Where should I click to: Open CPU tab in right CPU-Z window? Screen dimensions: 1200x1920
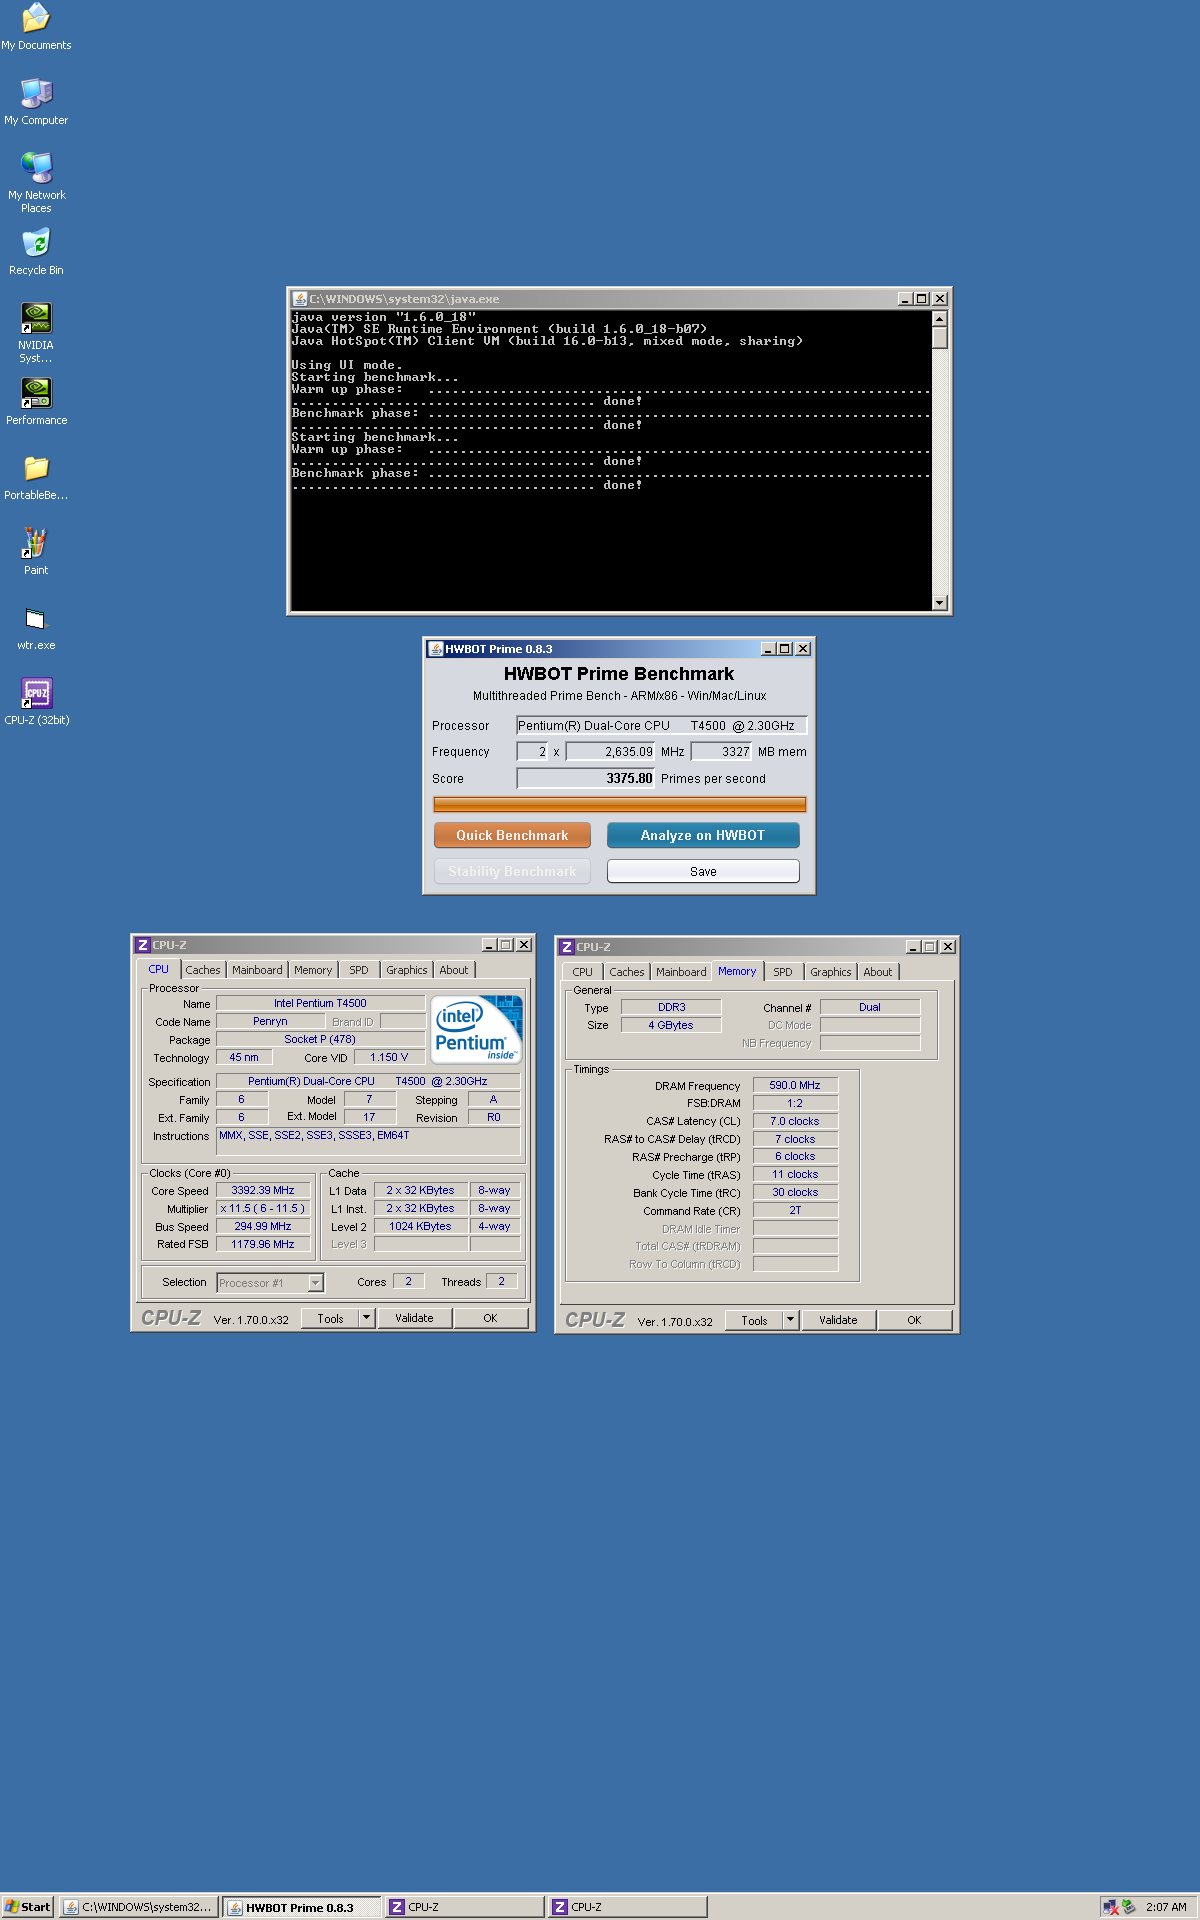pos(583,972)
